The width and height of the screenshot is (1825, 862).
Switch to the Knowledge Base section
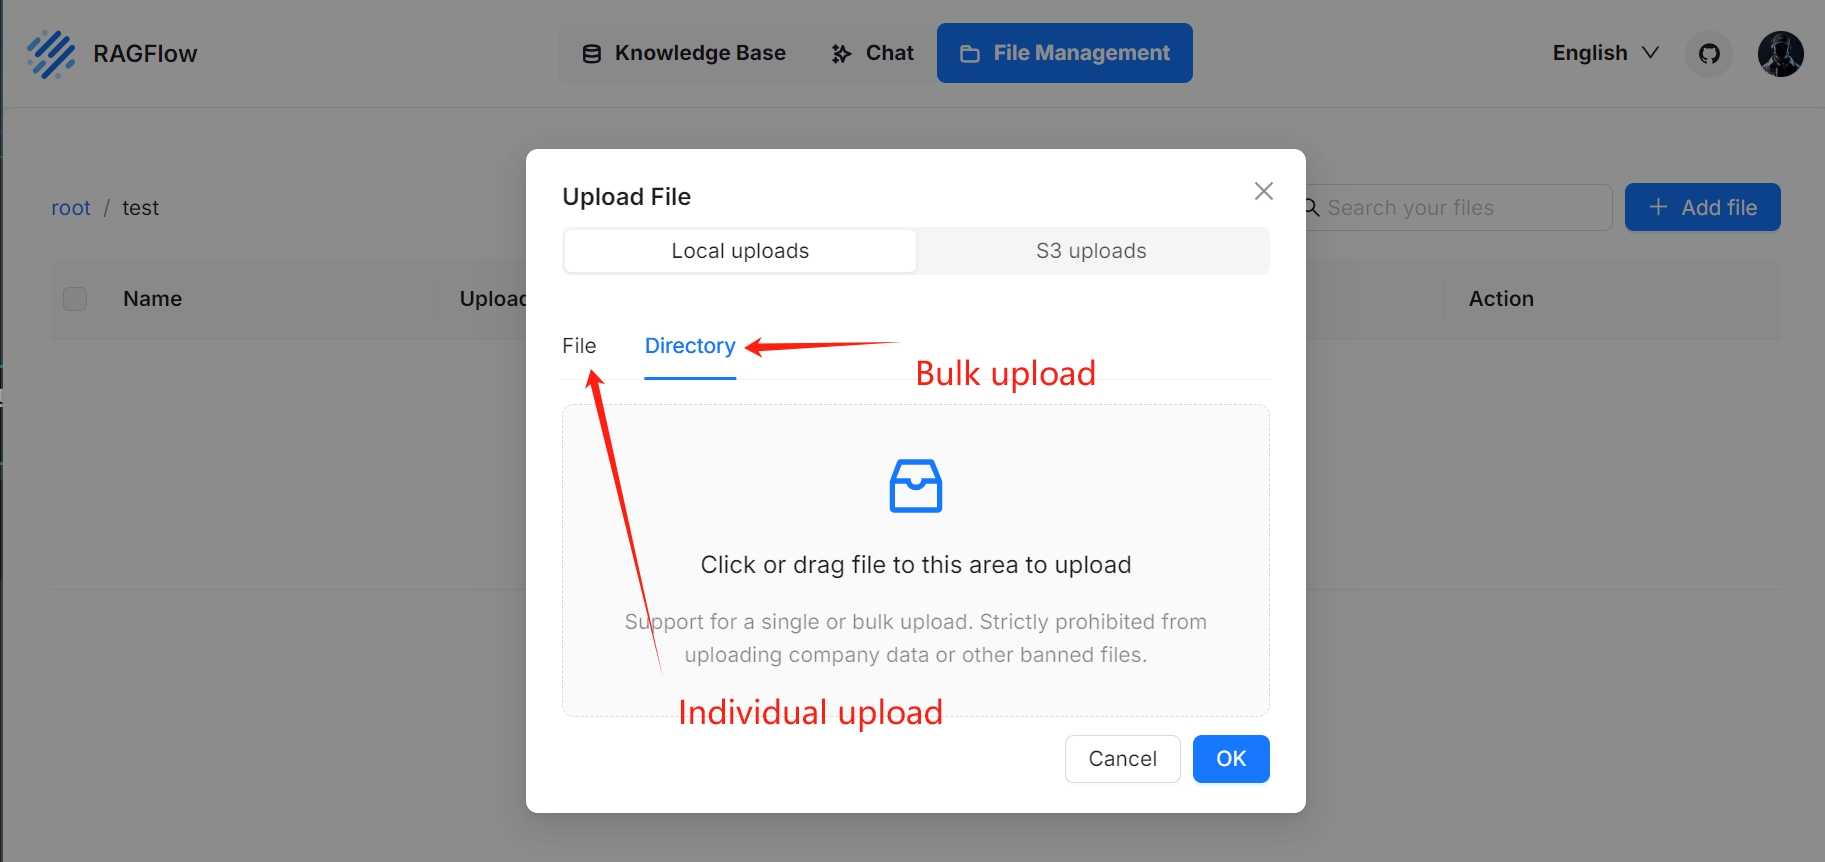[x=699, y=53]
